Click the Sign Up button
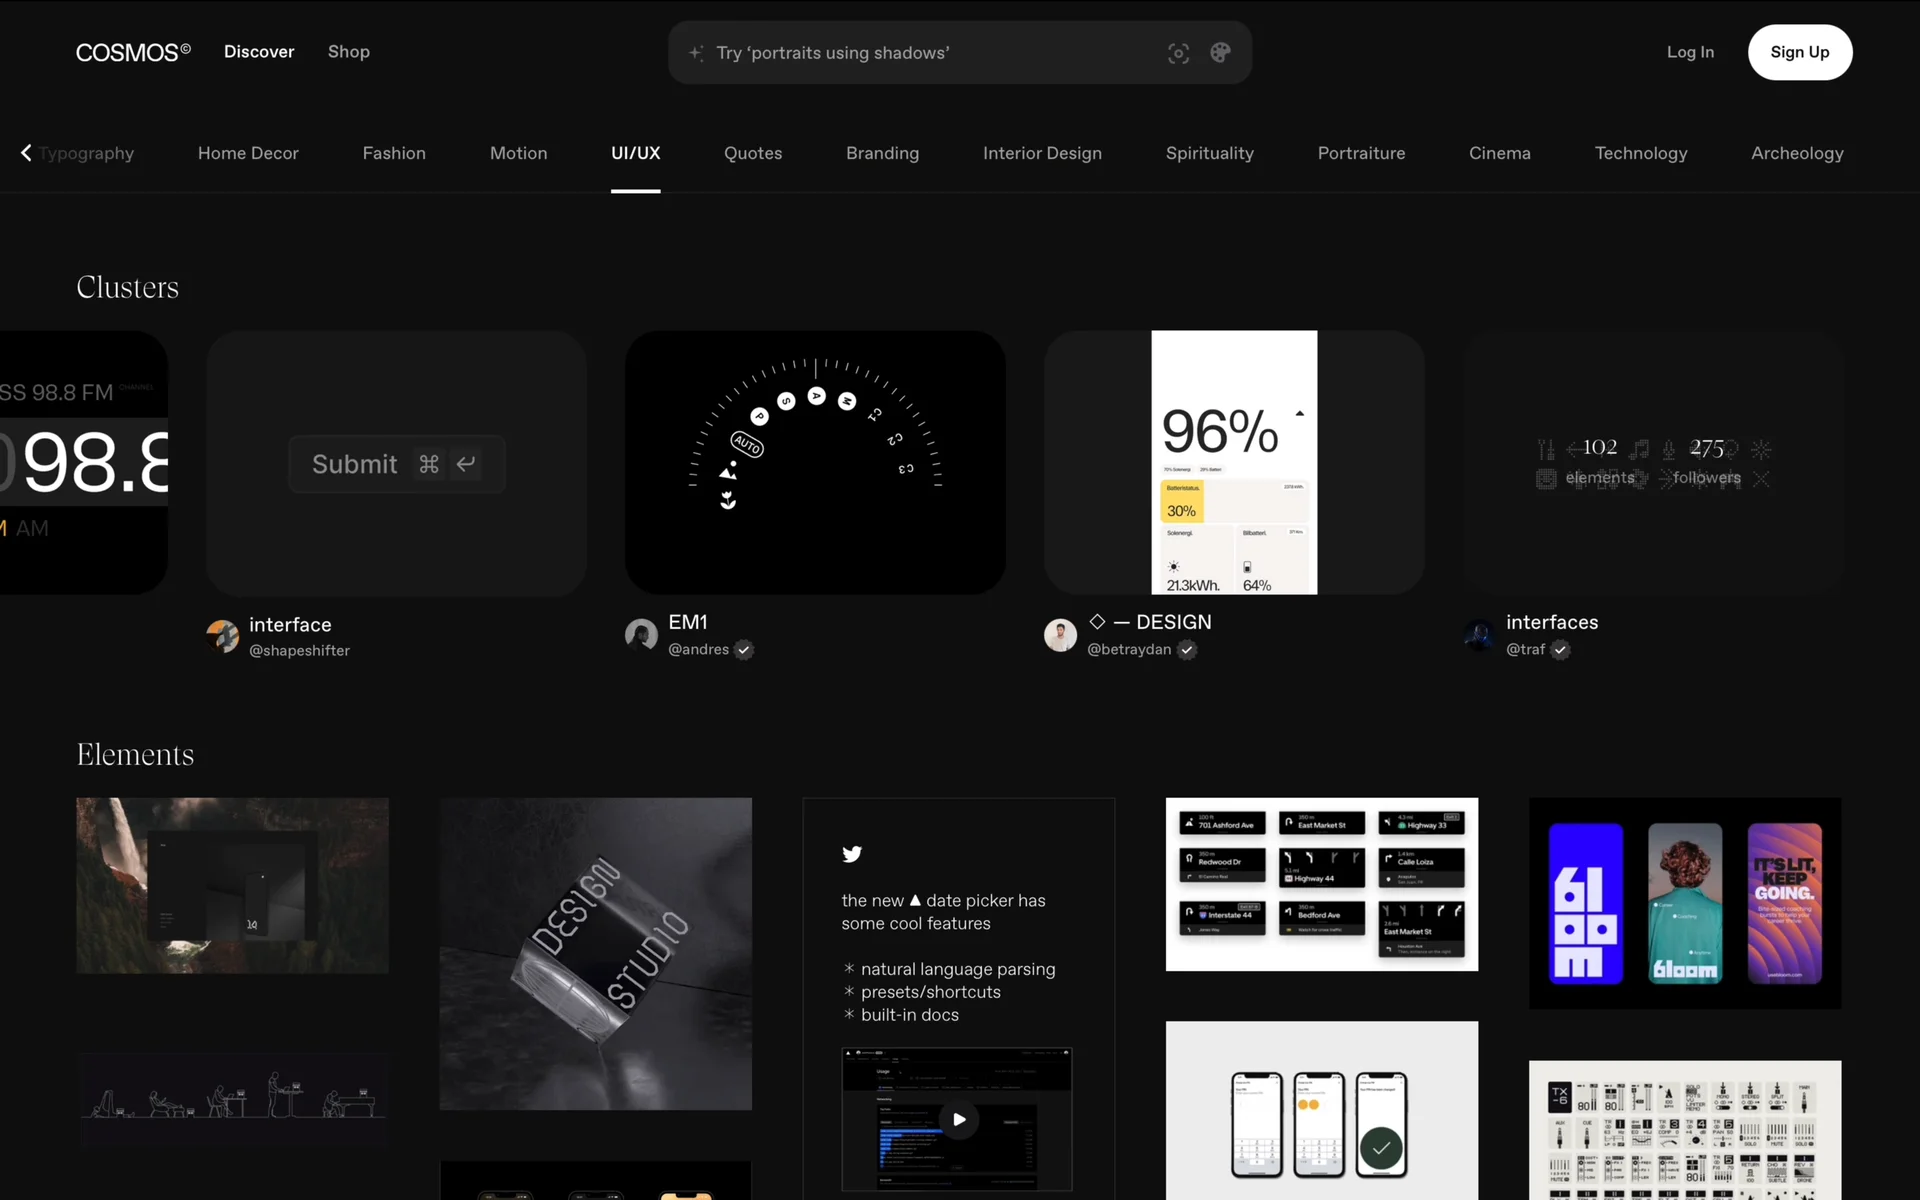Screen dimensions: 1920x1200 [1799, 52]
